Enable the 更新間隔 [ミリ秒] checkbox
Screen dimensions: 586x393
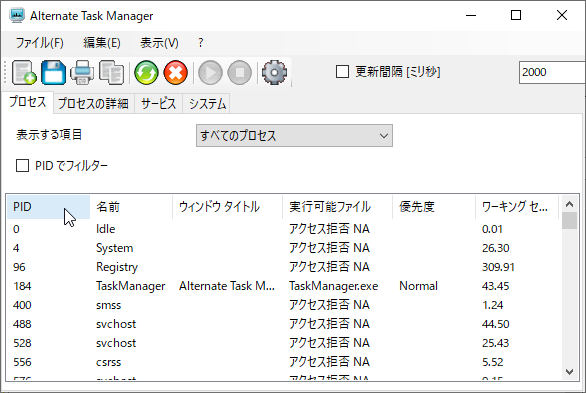click(x=342, y=71)
